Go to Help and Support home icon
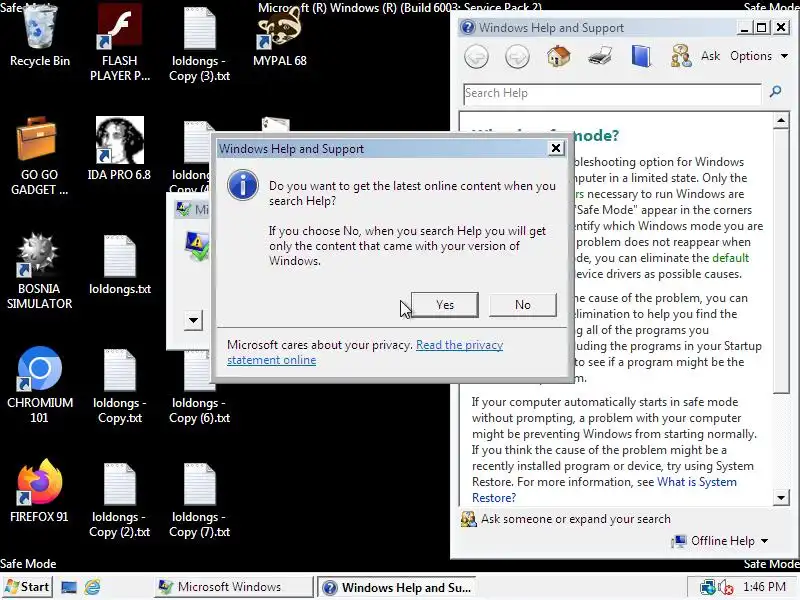800x600 pixels. [558, 56]
